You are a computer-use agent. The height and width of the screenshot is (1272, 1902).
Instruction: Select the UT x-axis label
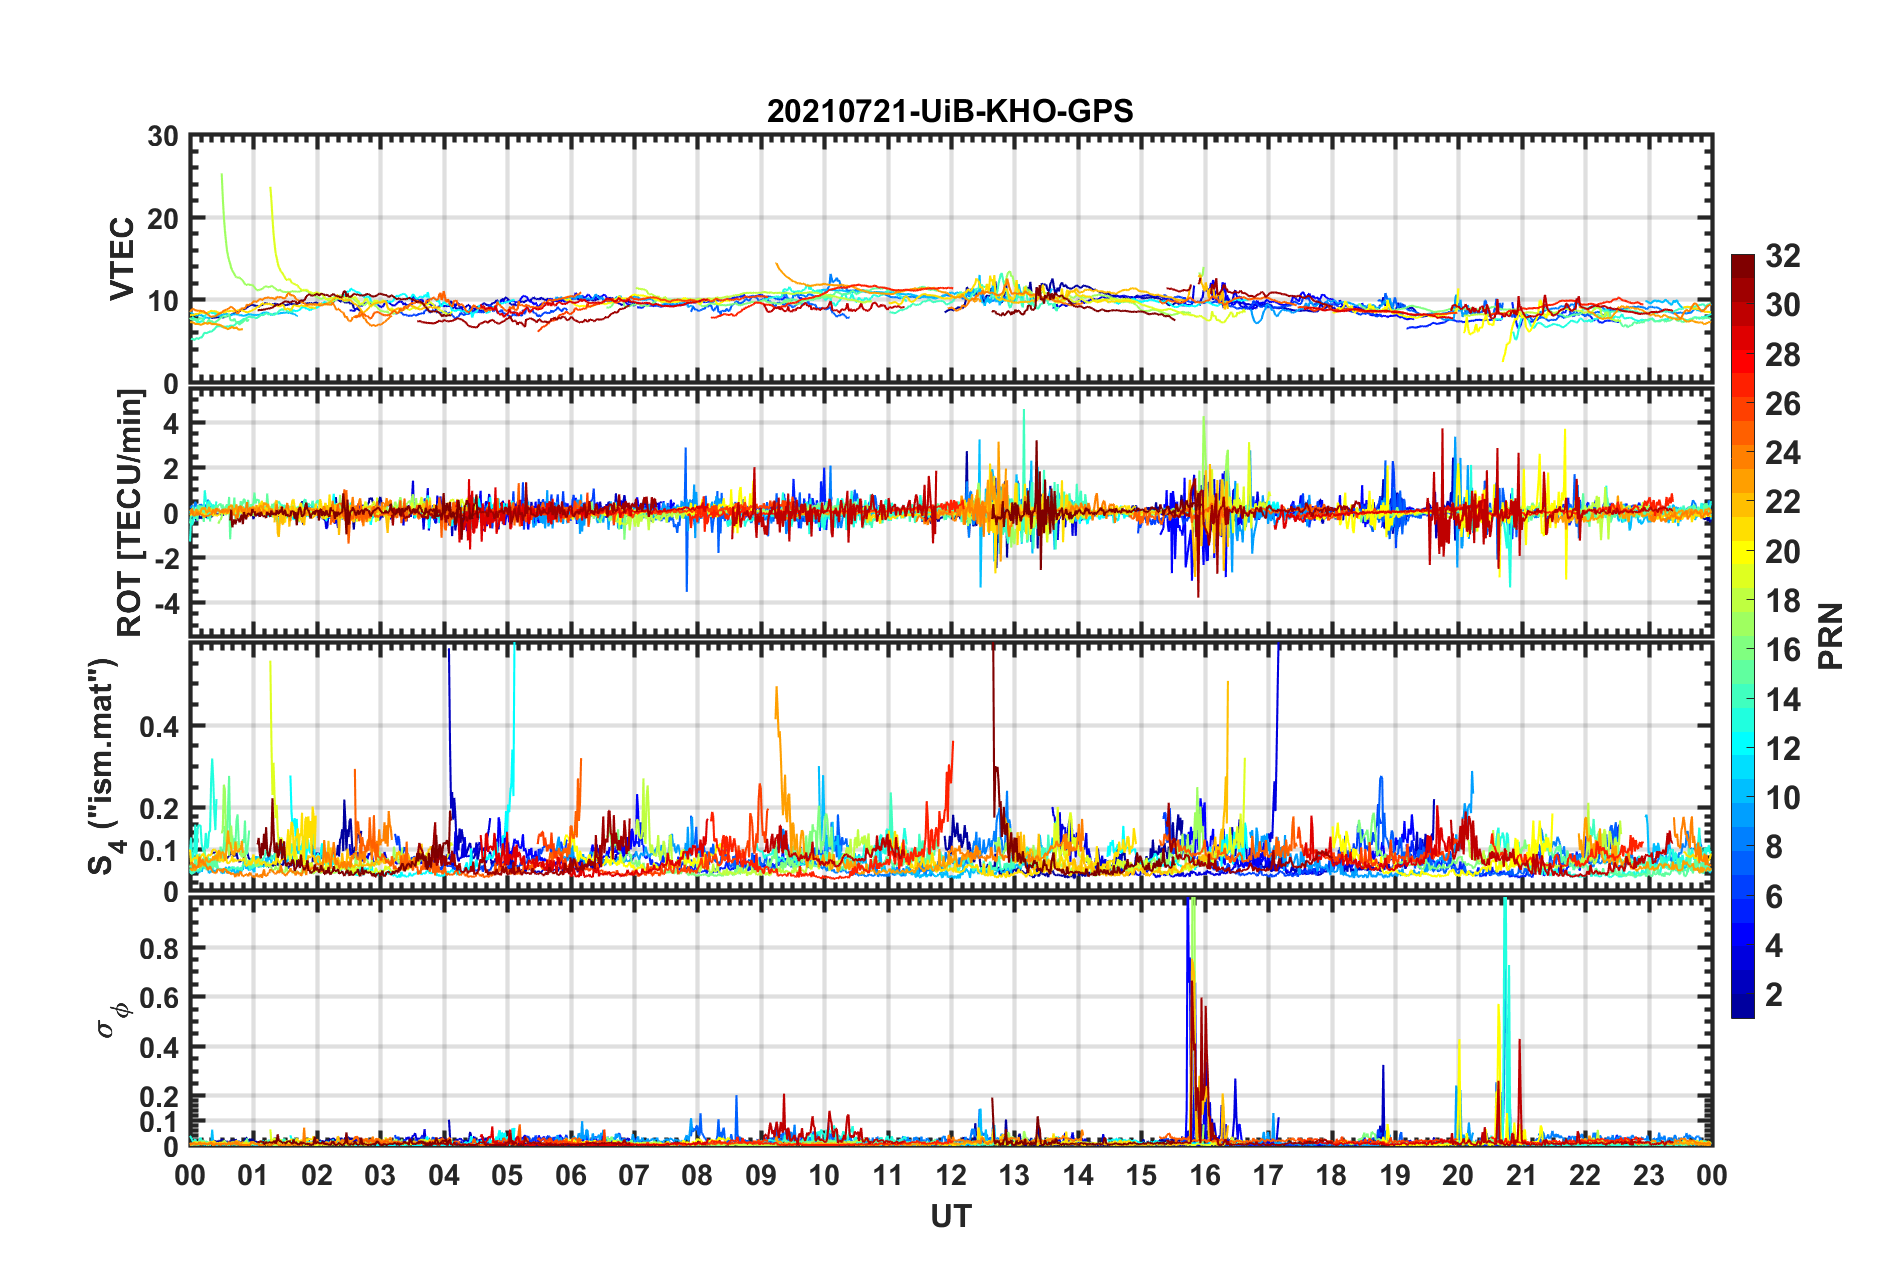tap(951, 1217)
